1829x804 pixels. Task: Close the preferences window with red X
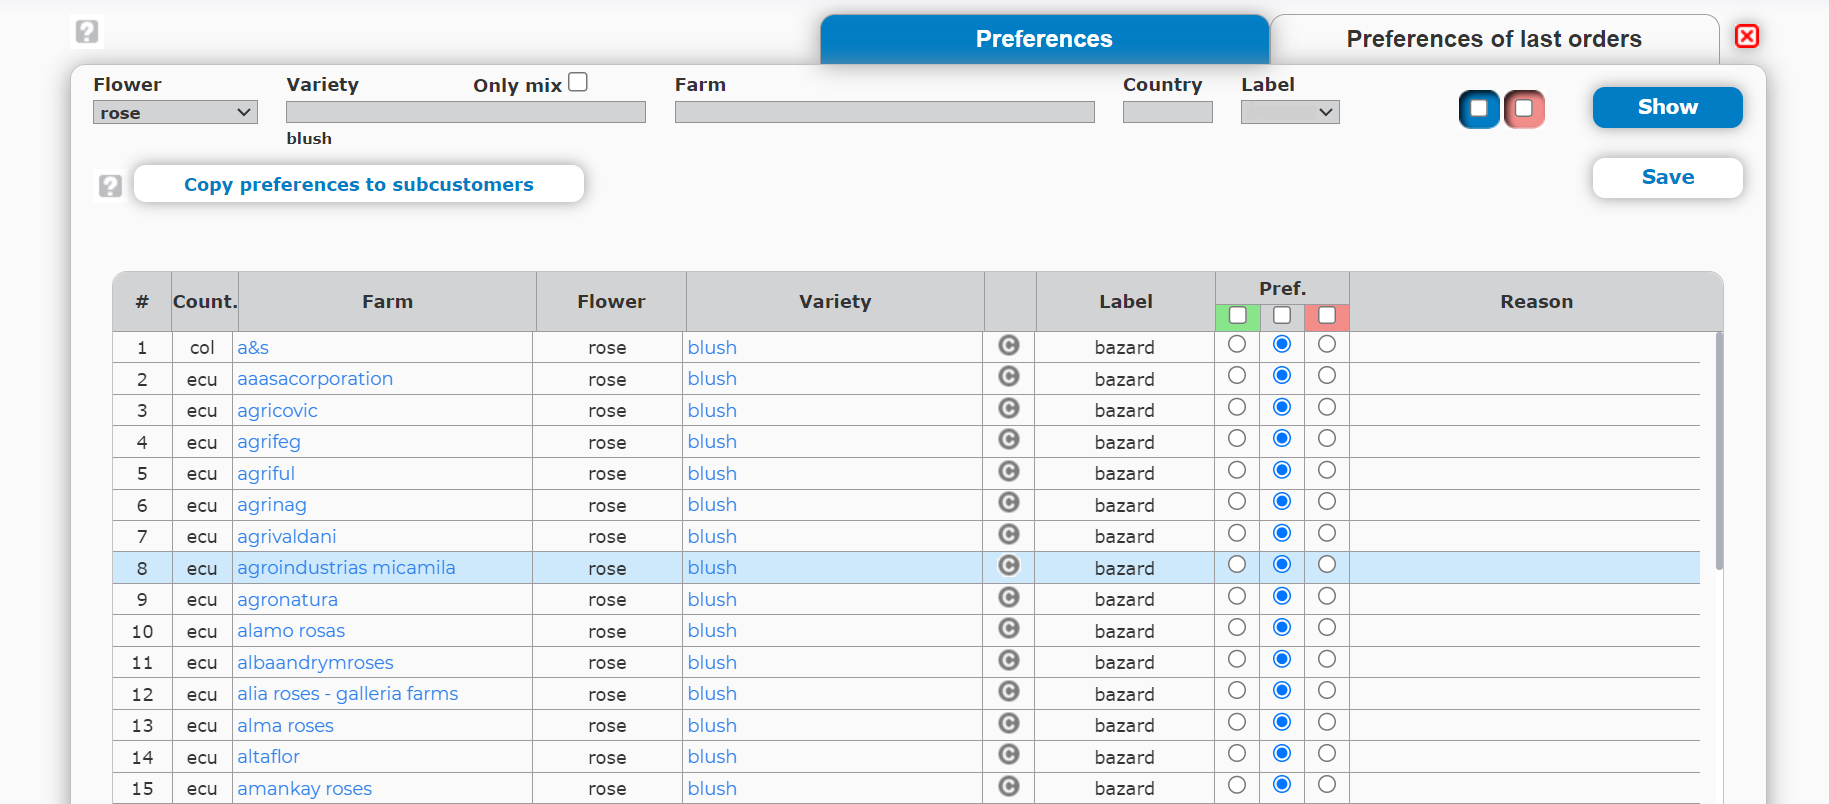[x=1746, y=37]
